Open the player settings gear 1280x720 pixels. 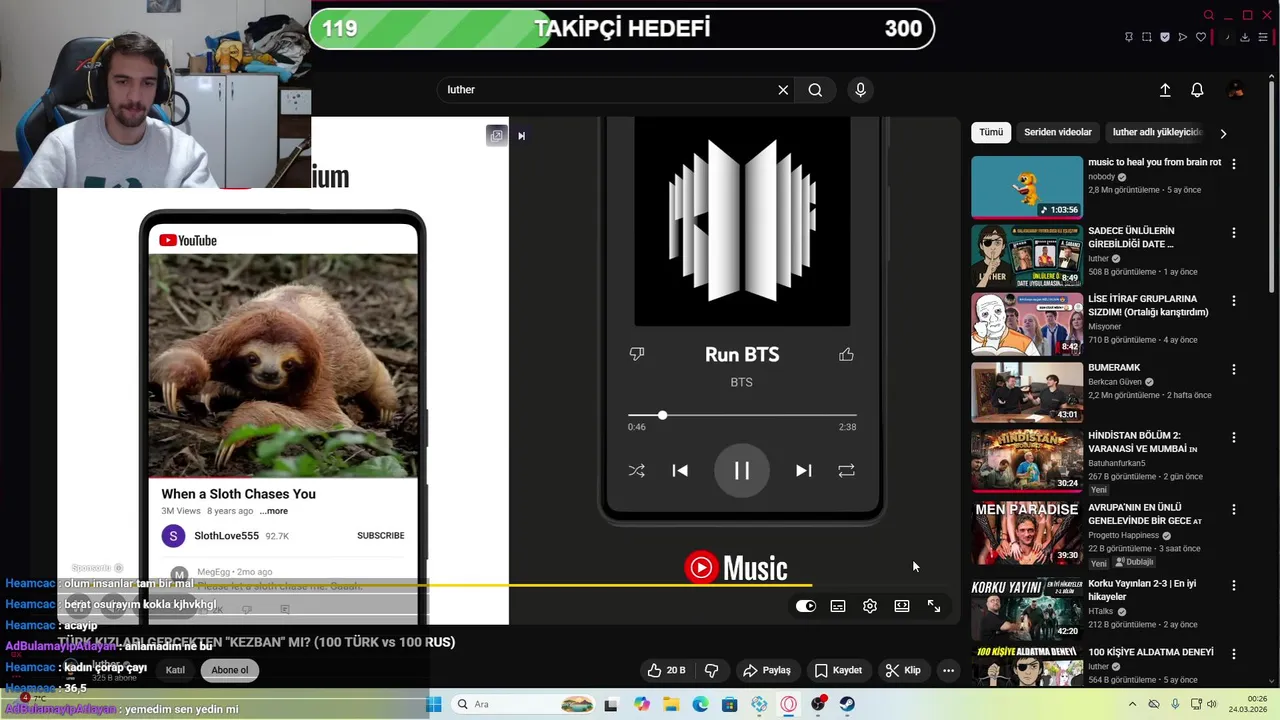[x=870, y=606]
